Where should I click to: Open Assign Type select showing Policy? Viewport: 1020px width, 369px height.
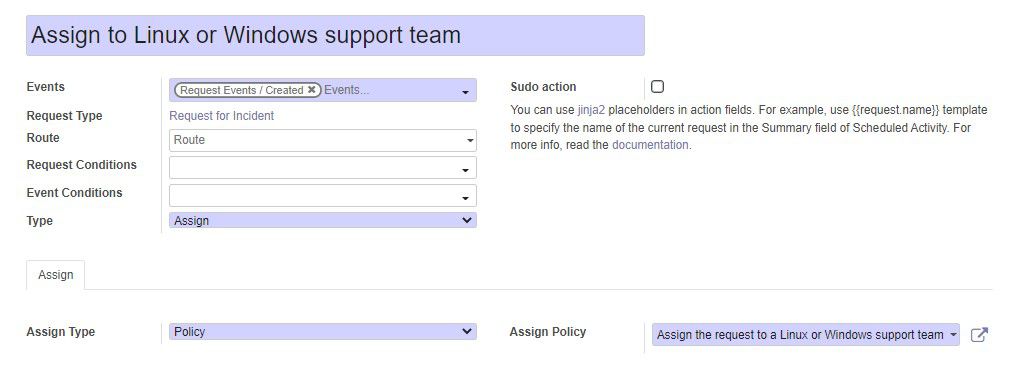tap(323, 332)
